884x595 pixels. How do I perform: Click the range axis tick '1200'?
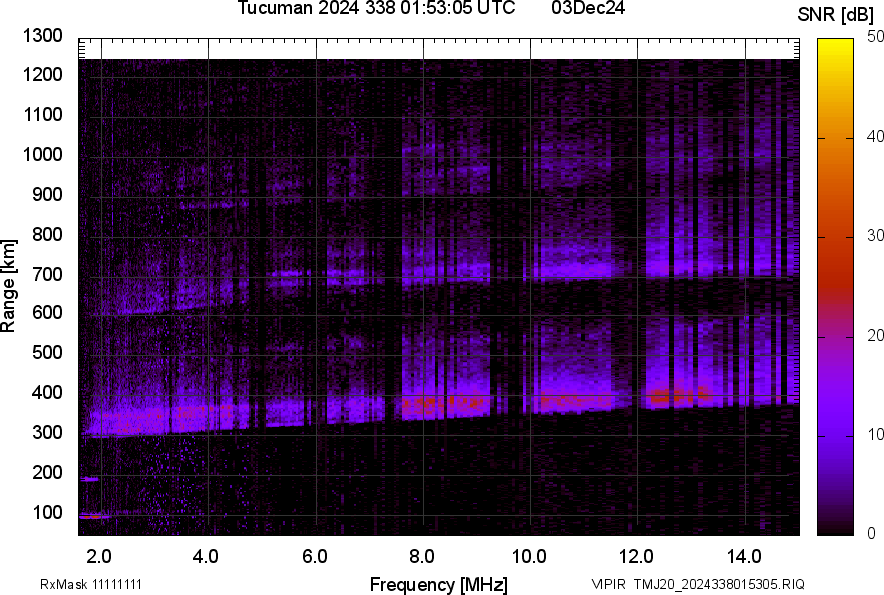coord(42,74)
